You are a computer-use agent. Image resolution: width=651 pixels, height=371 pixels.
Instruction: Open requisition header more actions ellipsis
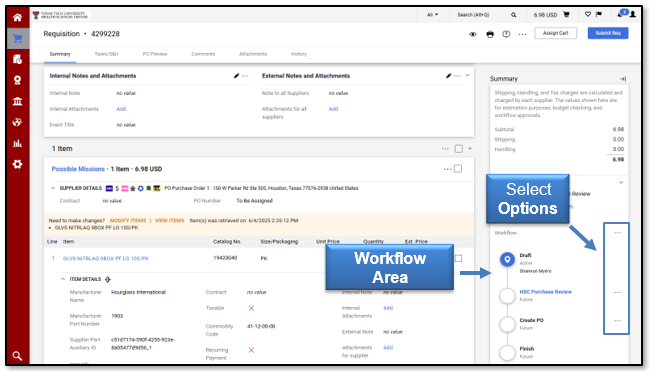click(522, 34)
